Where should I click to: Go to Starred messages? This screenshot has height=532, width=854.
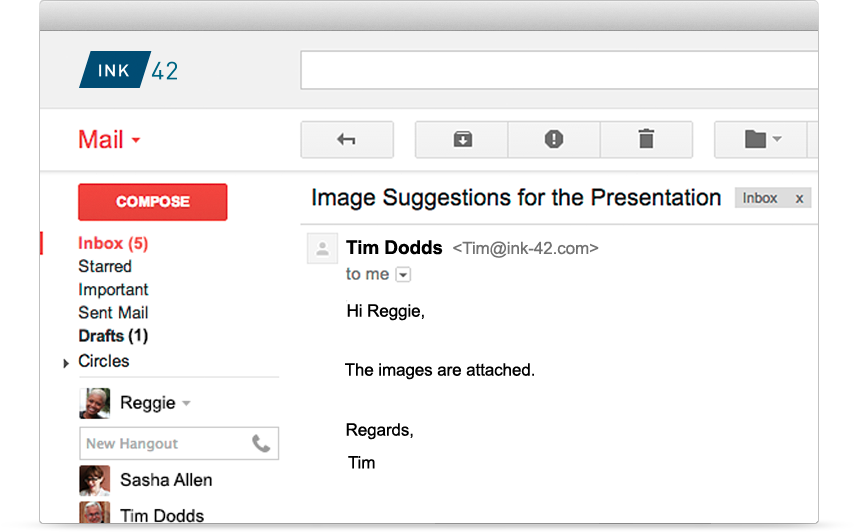(x=105, y=267)
